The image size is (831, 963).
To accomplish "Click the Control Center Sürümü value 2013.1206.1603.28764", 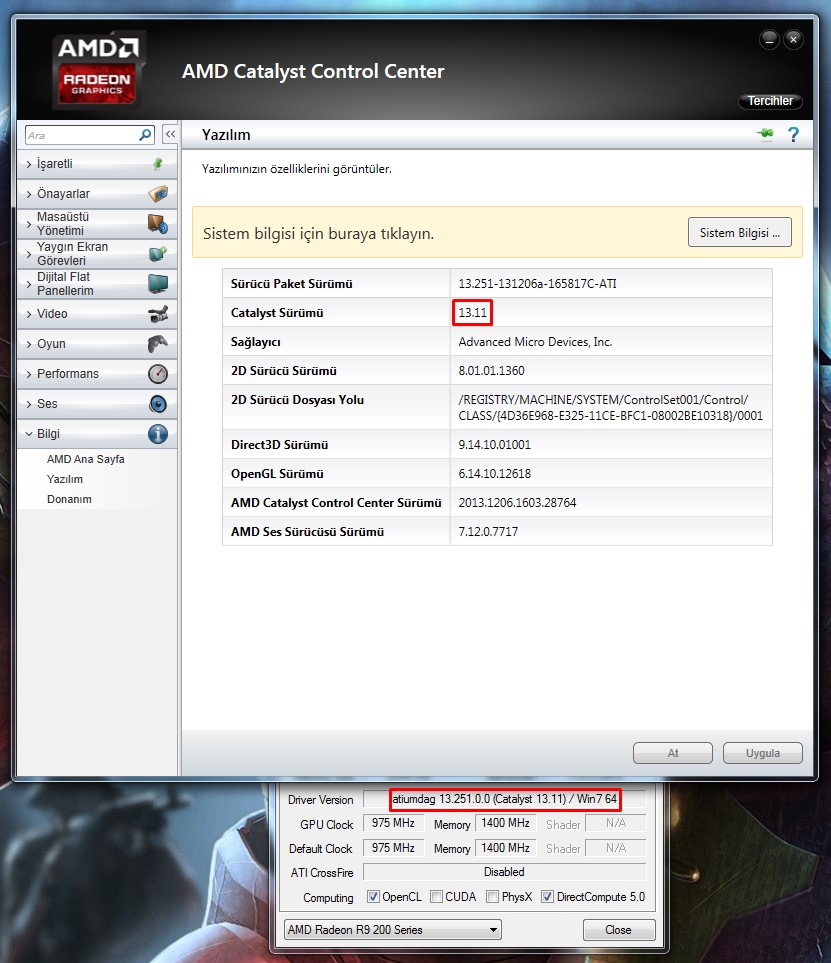I will 517,502.
